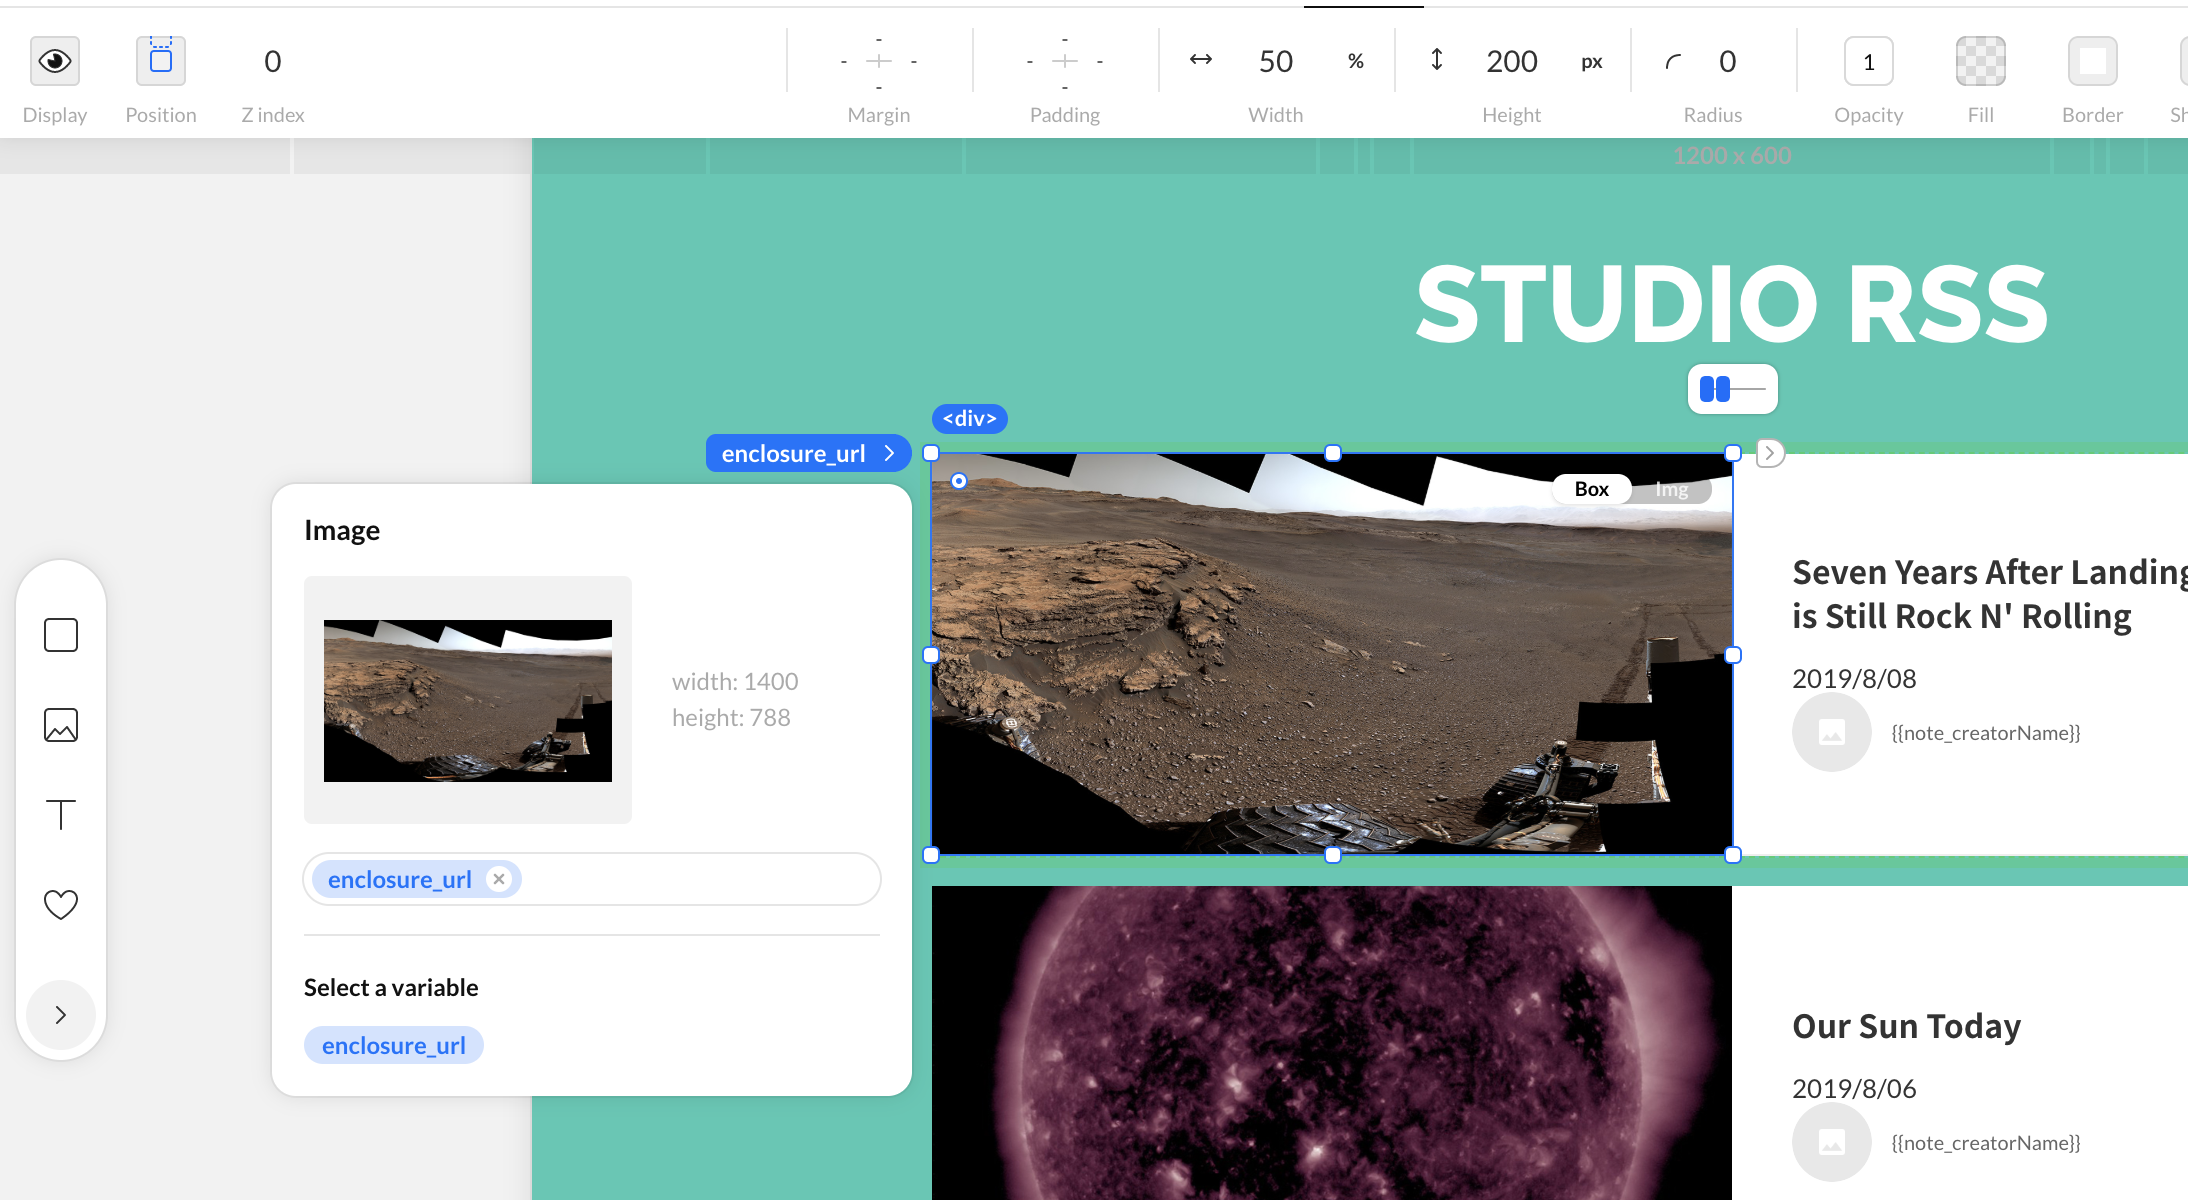This screenshot has width=2188, height=1200.
Task: Click the blue div tag label
Action: tap(969, 418)
